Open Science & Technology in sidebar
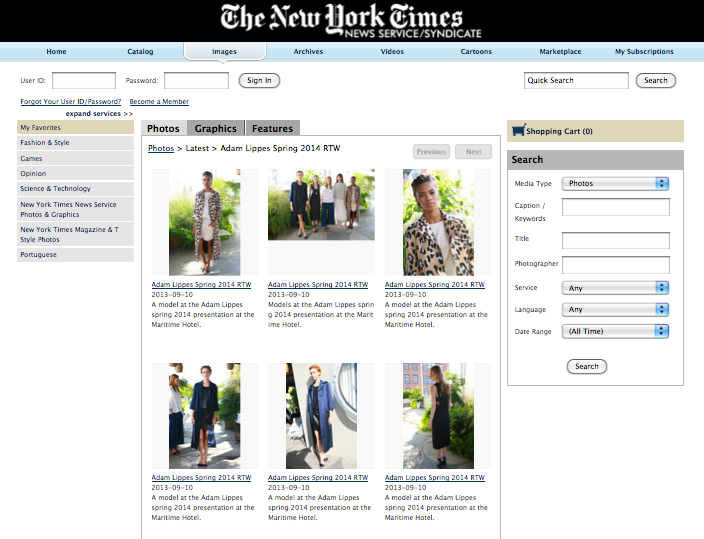704x539 pixels. pos(75,189)
